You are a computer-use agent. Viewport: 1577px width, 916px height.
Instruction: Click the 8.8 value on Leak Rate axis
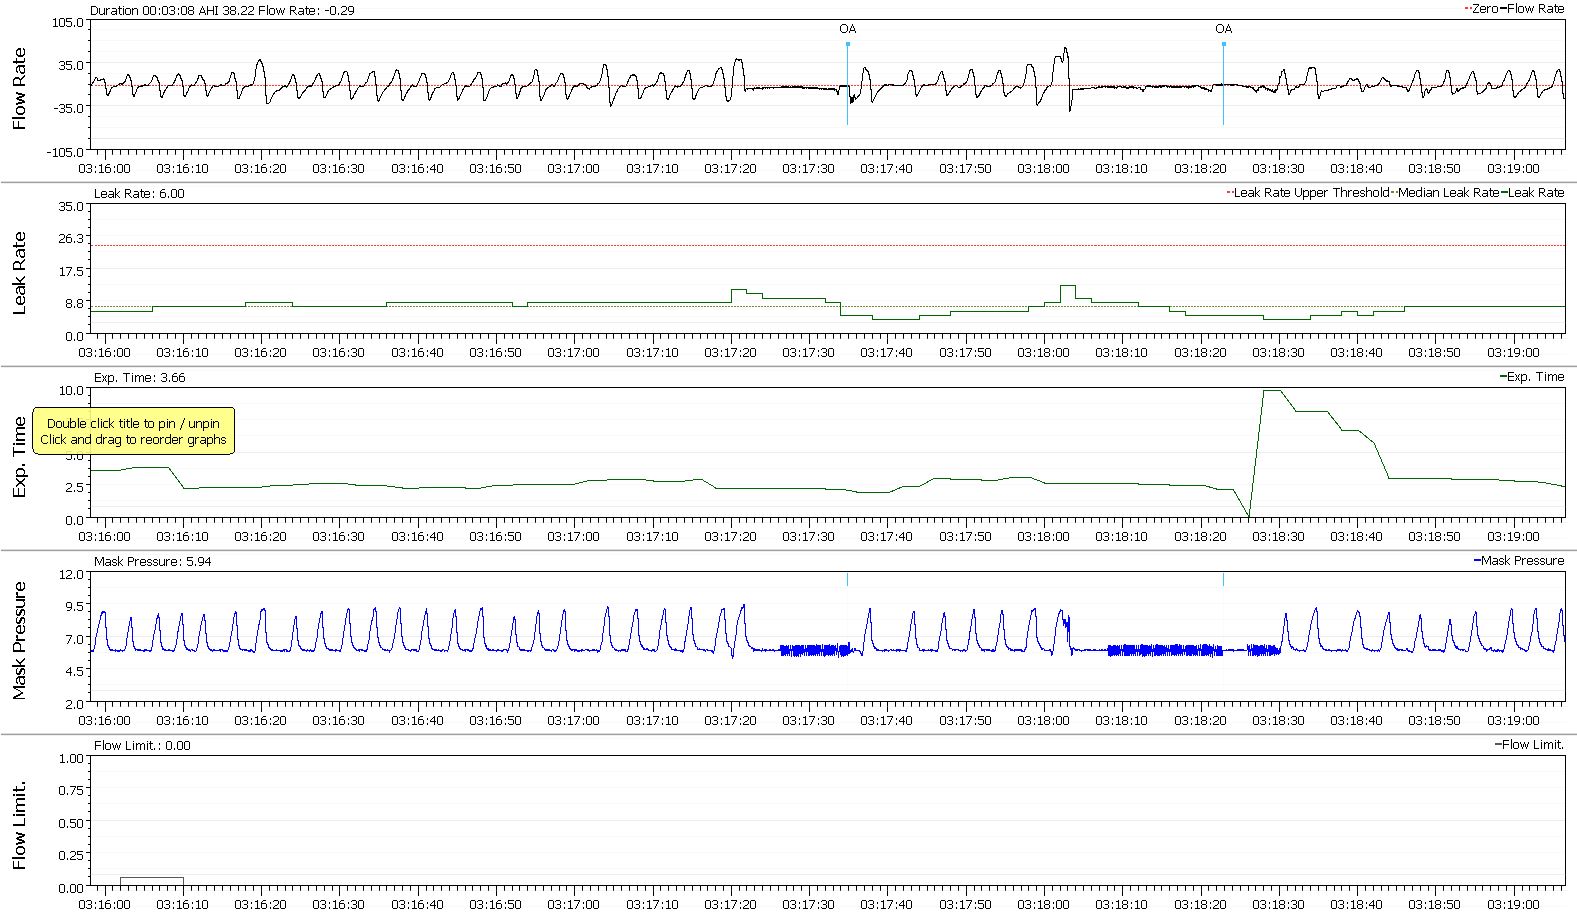pos(74,303)
